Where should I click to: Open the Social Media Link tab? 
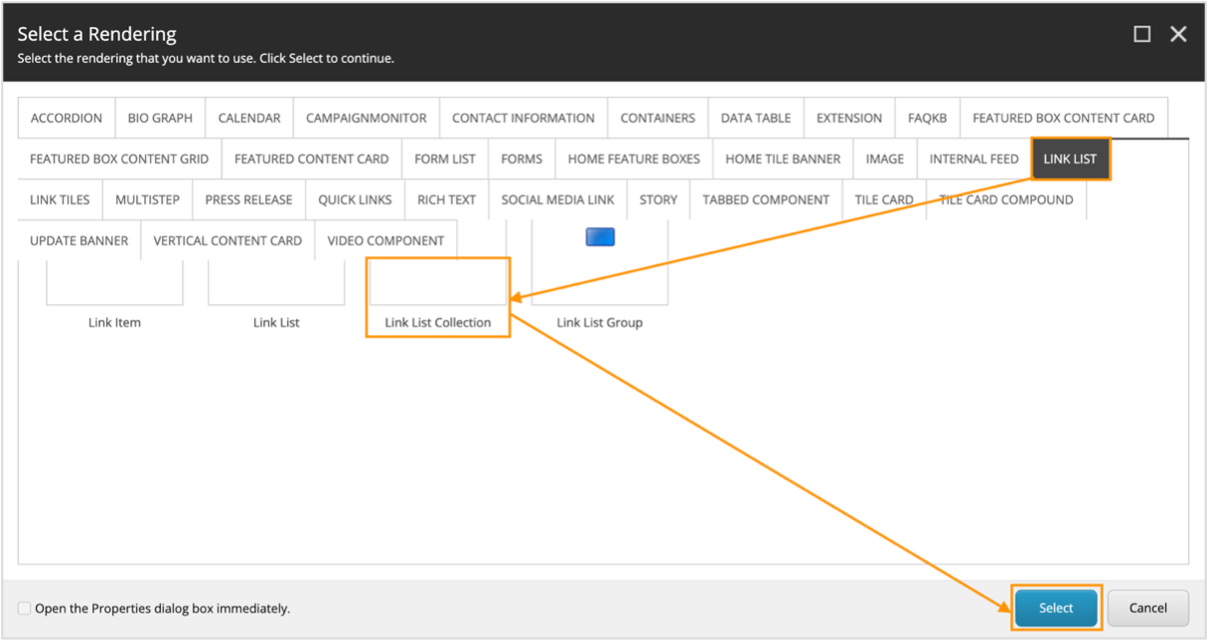pos(557,200)
